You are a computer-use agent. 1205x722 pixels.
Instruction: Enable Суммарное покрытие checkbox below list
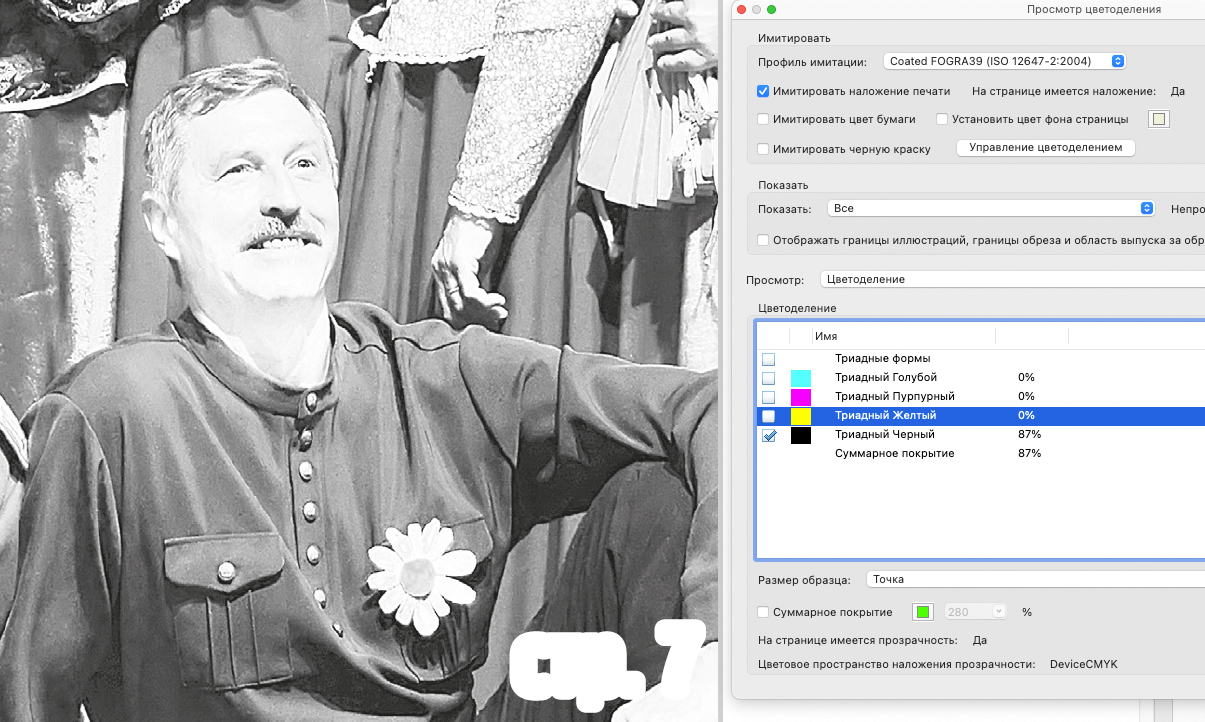coord(763,612)
